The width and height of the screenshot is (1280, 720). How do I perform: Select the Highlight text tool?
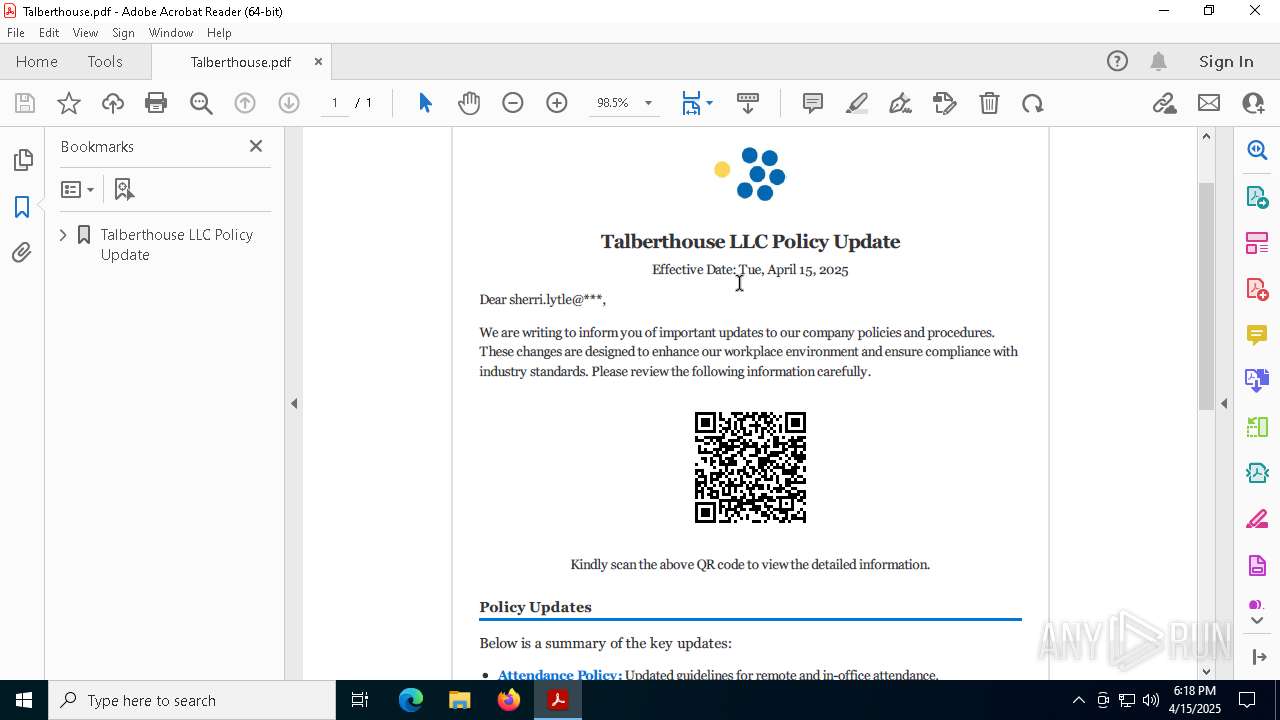click(857, 103)
